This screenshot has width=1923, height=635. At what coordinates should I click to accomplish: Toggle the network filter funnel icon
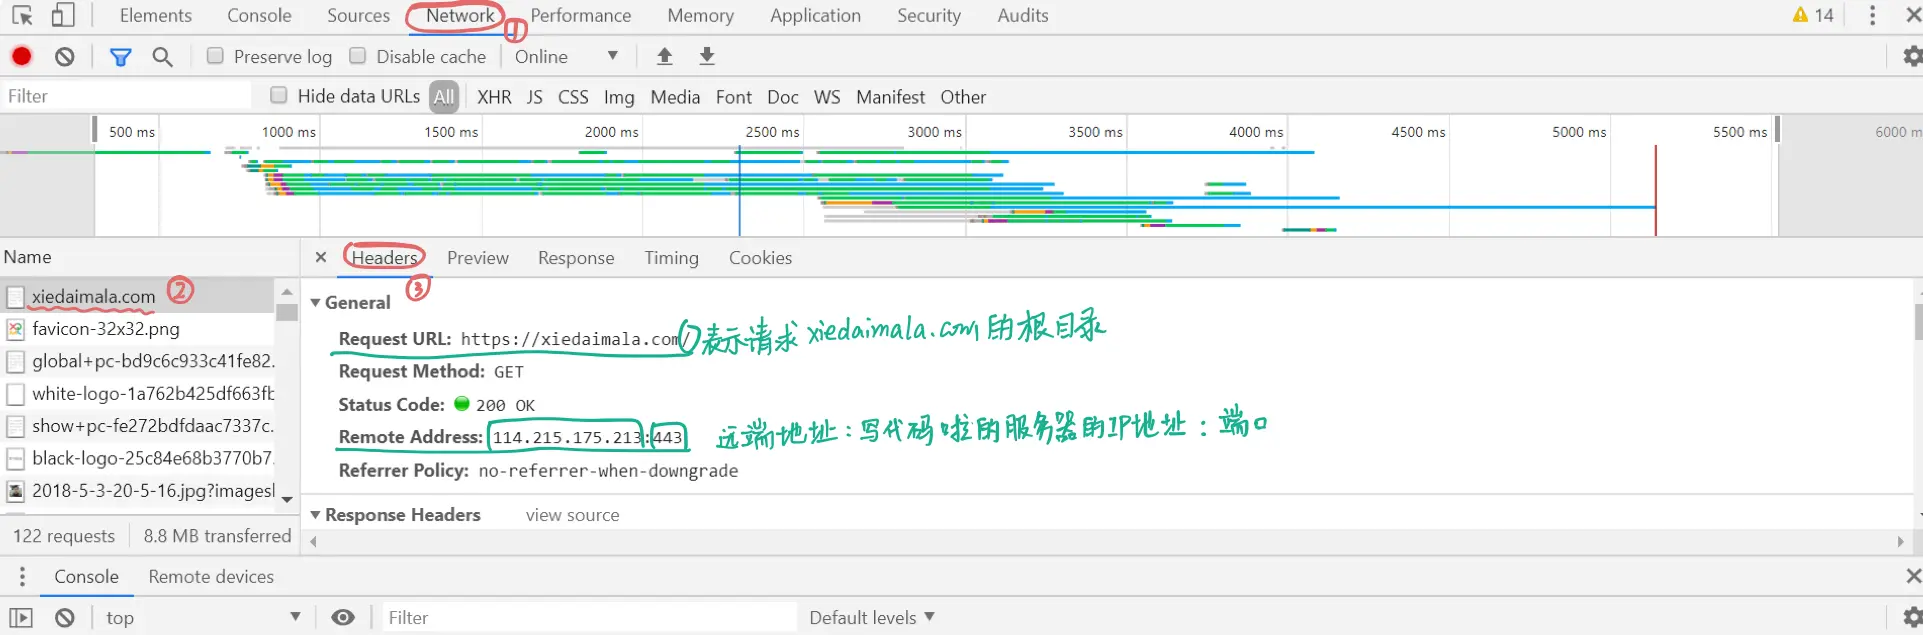(x=121, y=57)
